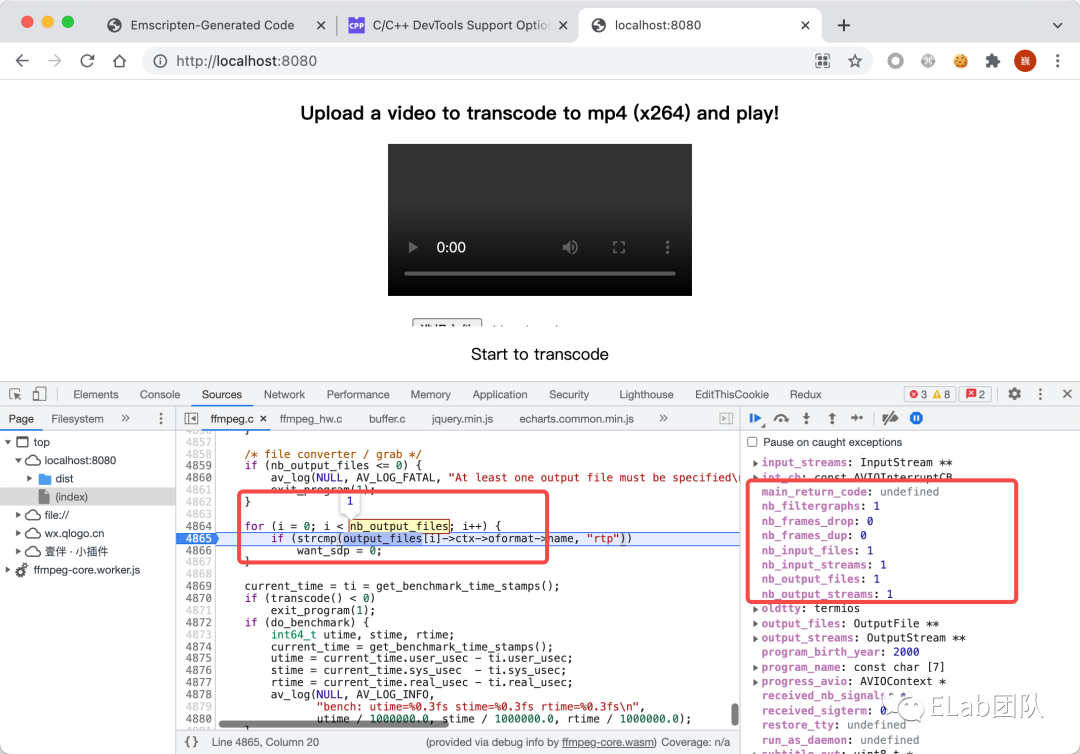Viewport: 1080px width, 754px height.
Task: Click the horizontal code scrollbar
Action: click(x=333, y=724)
